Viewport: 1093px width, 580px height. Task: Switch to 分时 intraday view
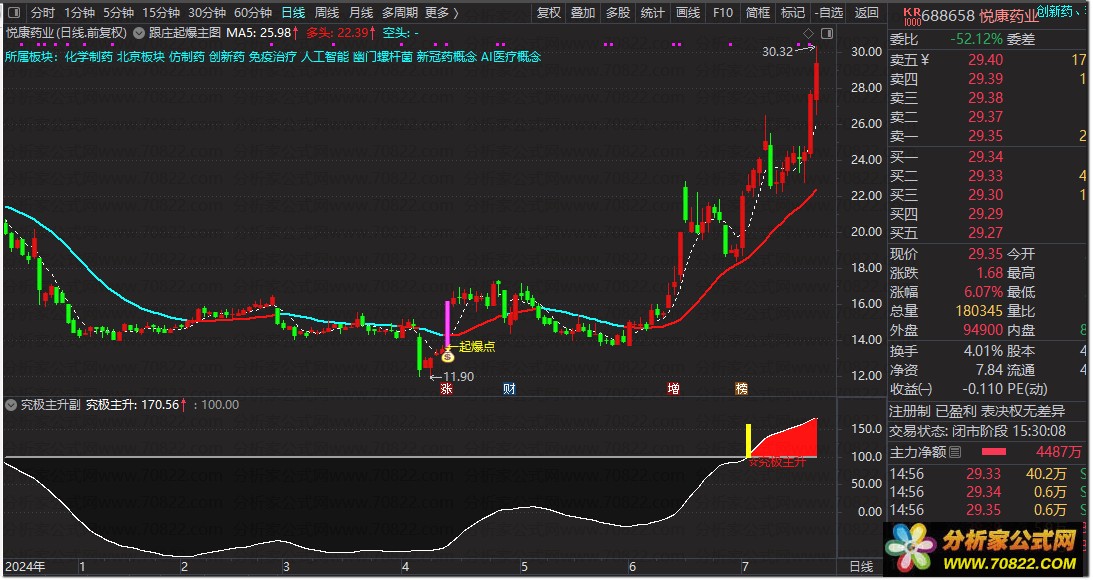coord(43,13)
